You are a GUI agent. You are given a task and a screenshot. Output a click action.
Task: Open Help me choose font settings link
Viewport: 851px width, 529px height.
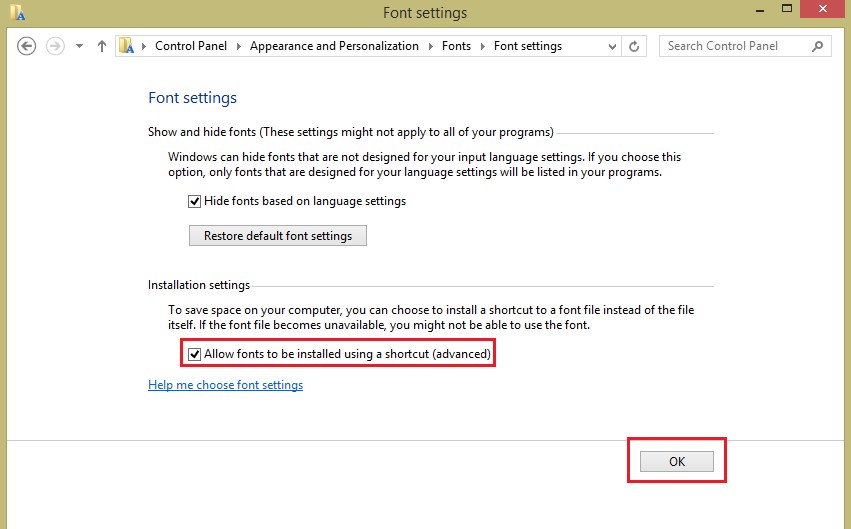pyautogui.click(x=225, y=385)
